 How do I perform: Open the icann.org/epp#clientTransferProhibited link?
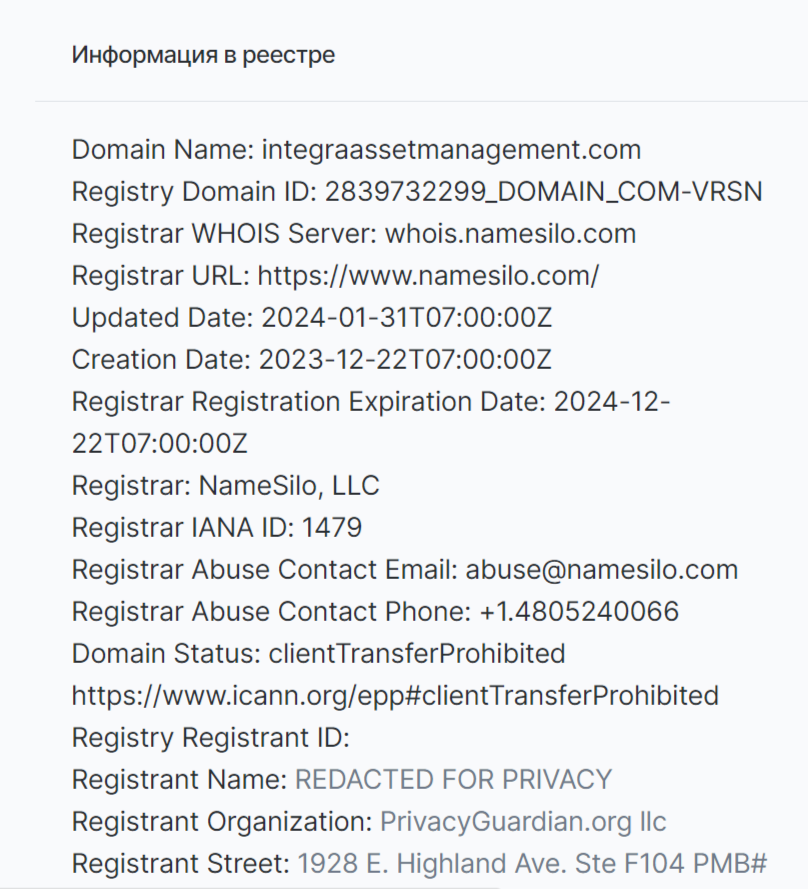tap(395, 696)
